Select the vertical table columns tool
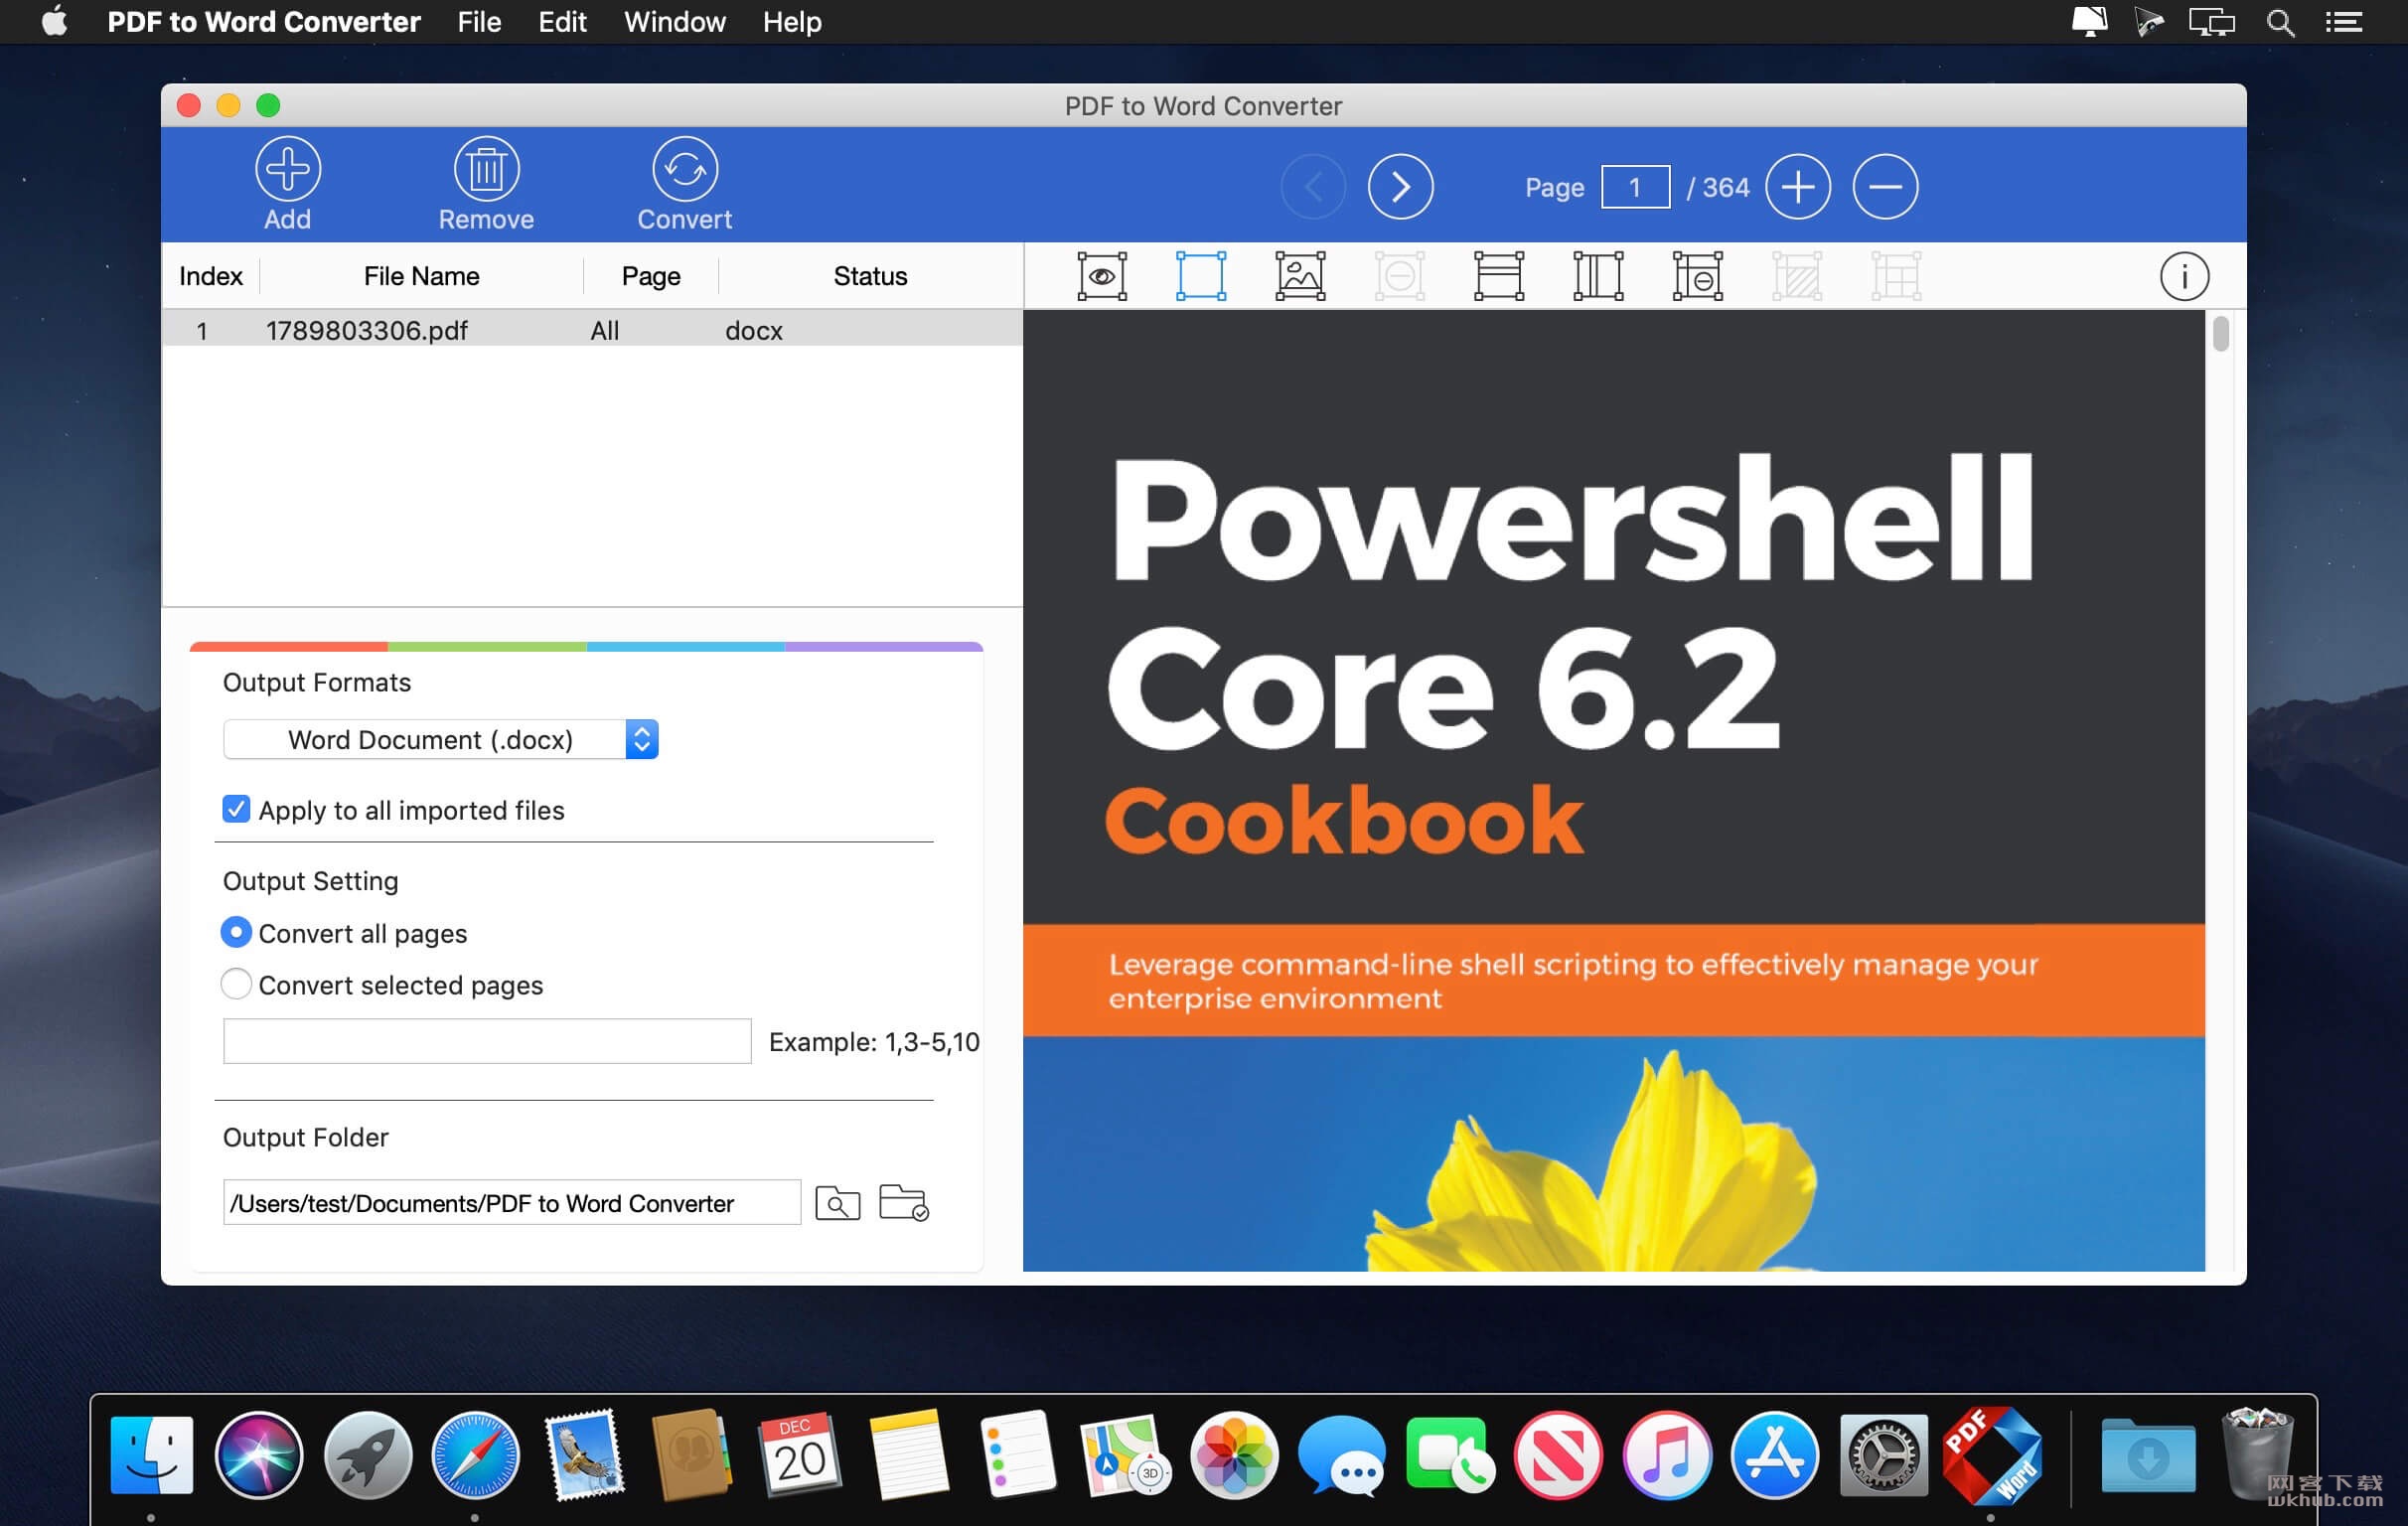2408x1526 pixels. point(1598,276)
